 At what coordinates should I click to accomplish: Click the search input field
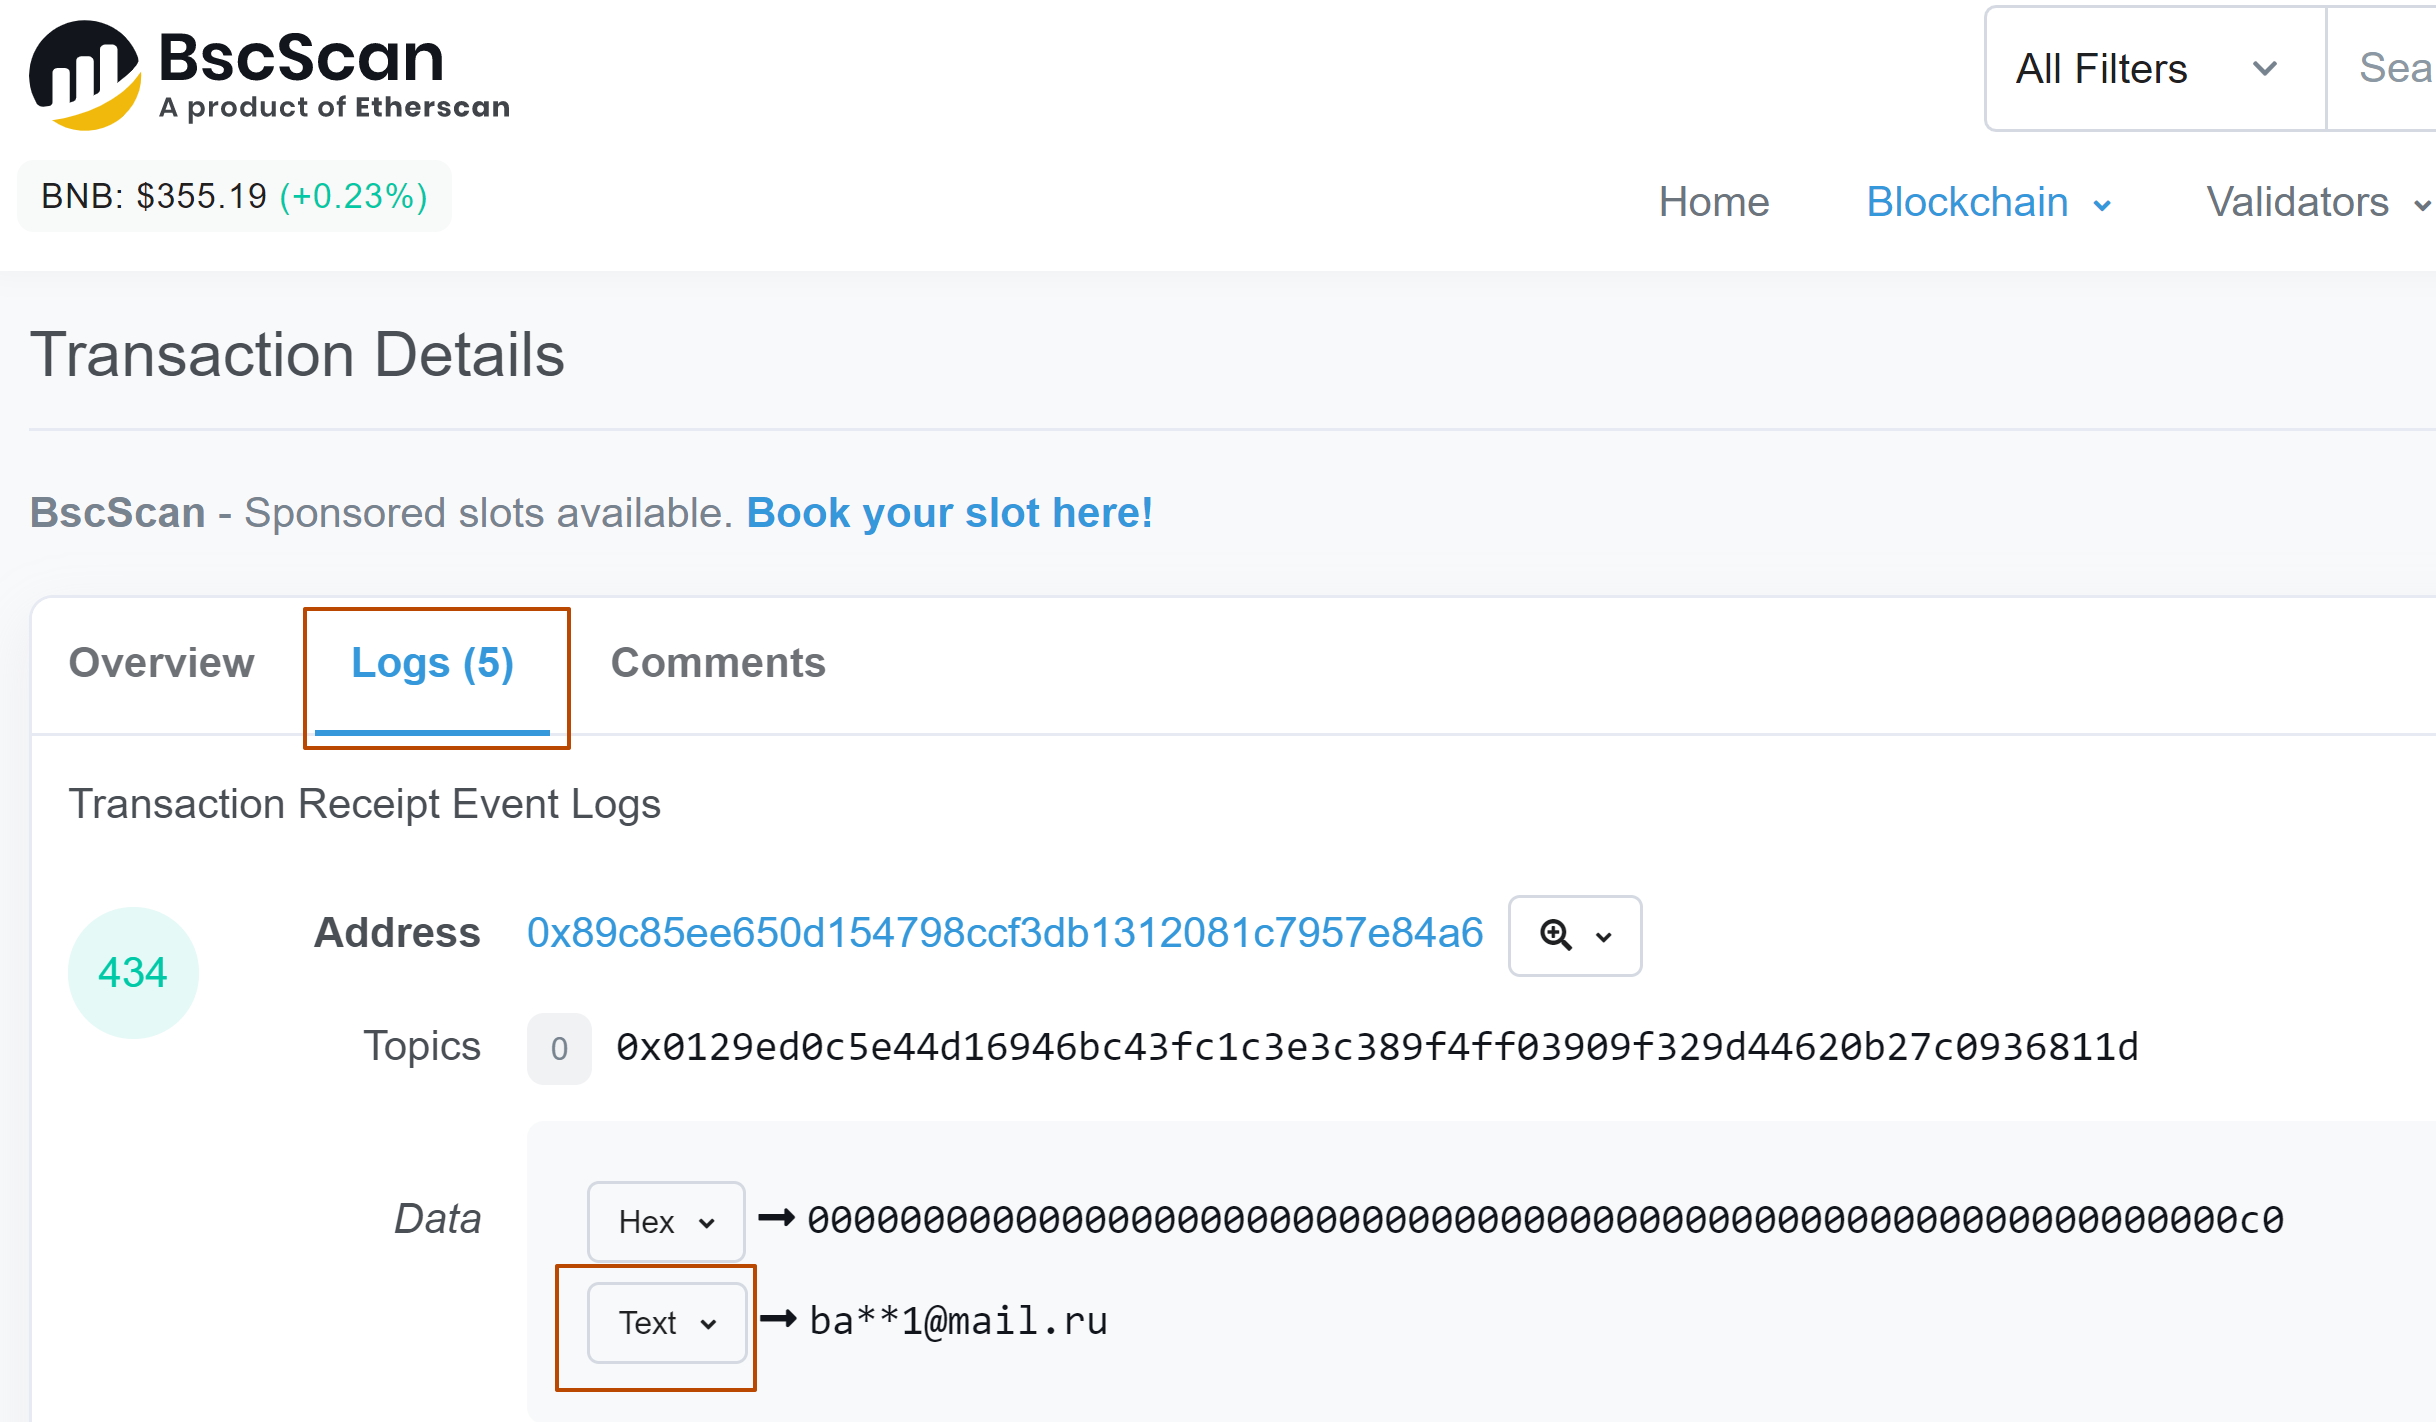click(2390, 69)
